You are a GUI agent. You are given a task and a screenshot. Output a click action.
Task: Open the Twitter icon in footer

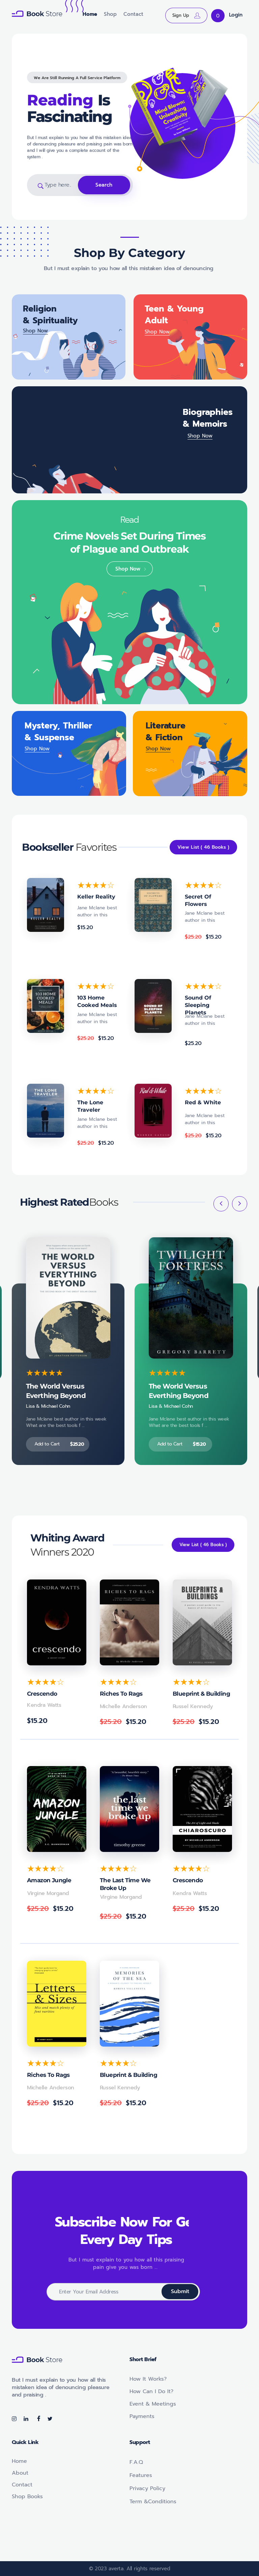click(50, 2418)
